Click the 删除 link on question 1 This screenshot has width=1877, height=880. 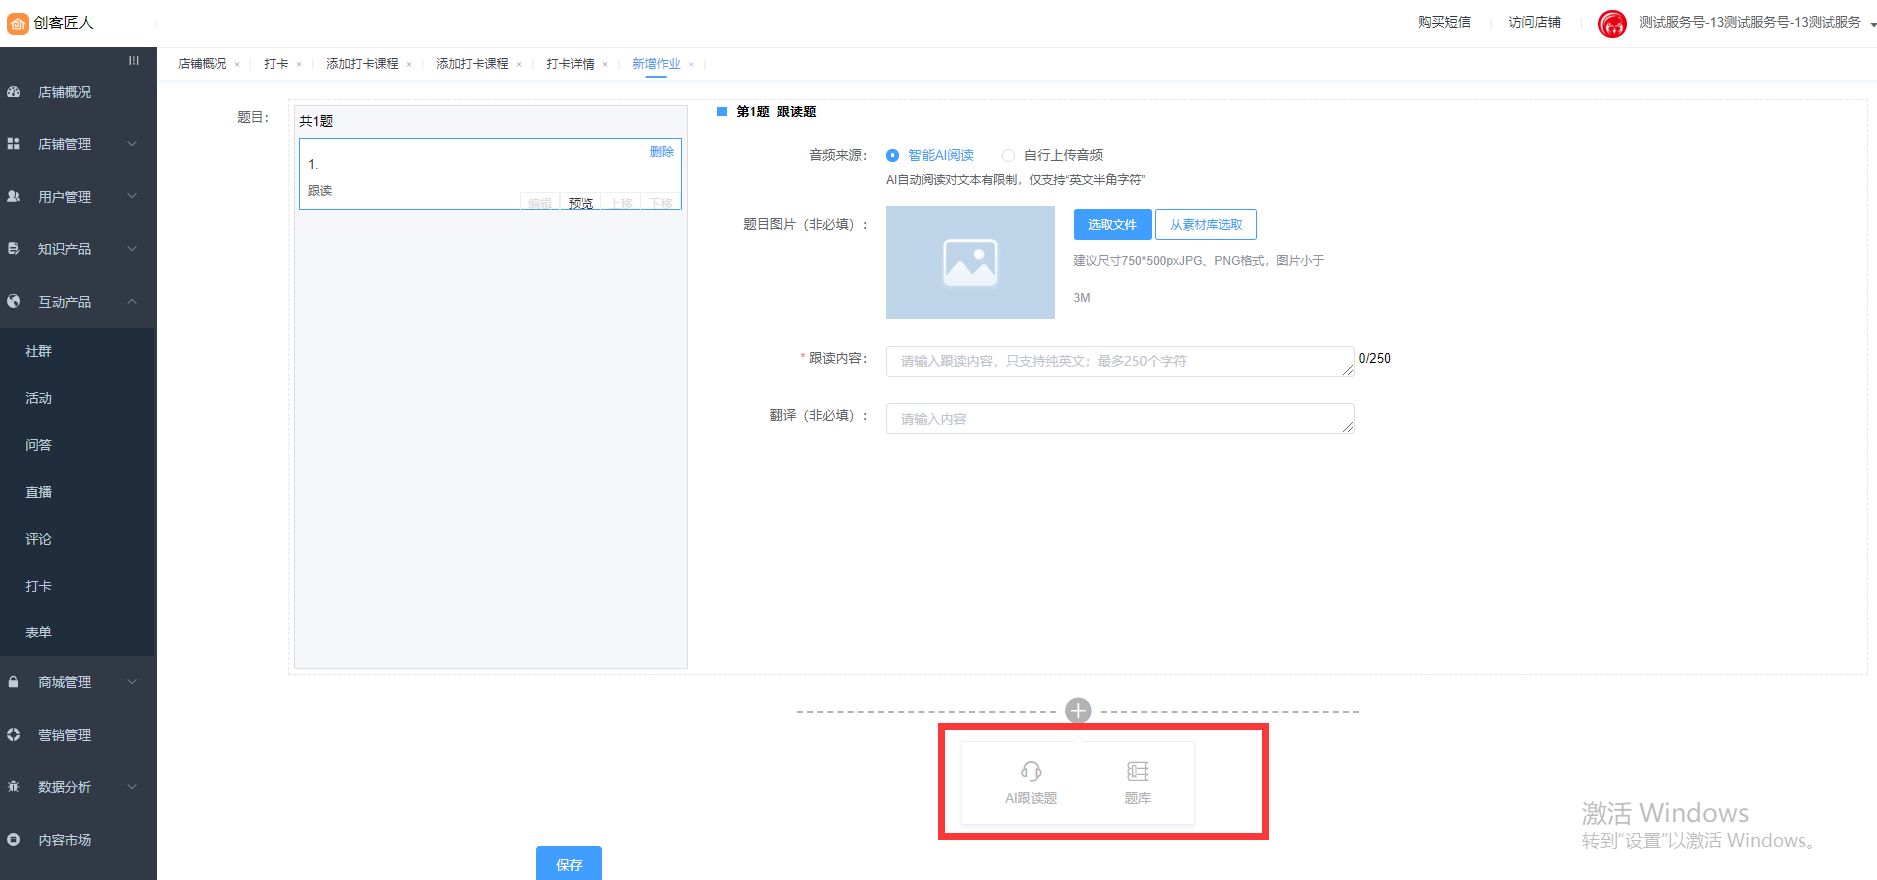(x=661, y=152)
